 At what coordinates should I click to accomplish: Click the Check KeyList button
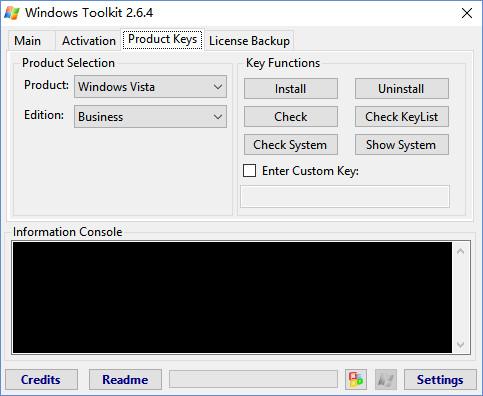pos(402,117)
